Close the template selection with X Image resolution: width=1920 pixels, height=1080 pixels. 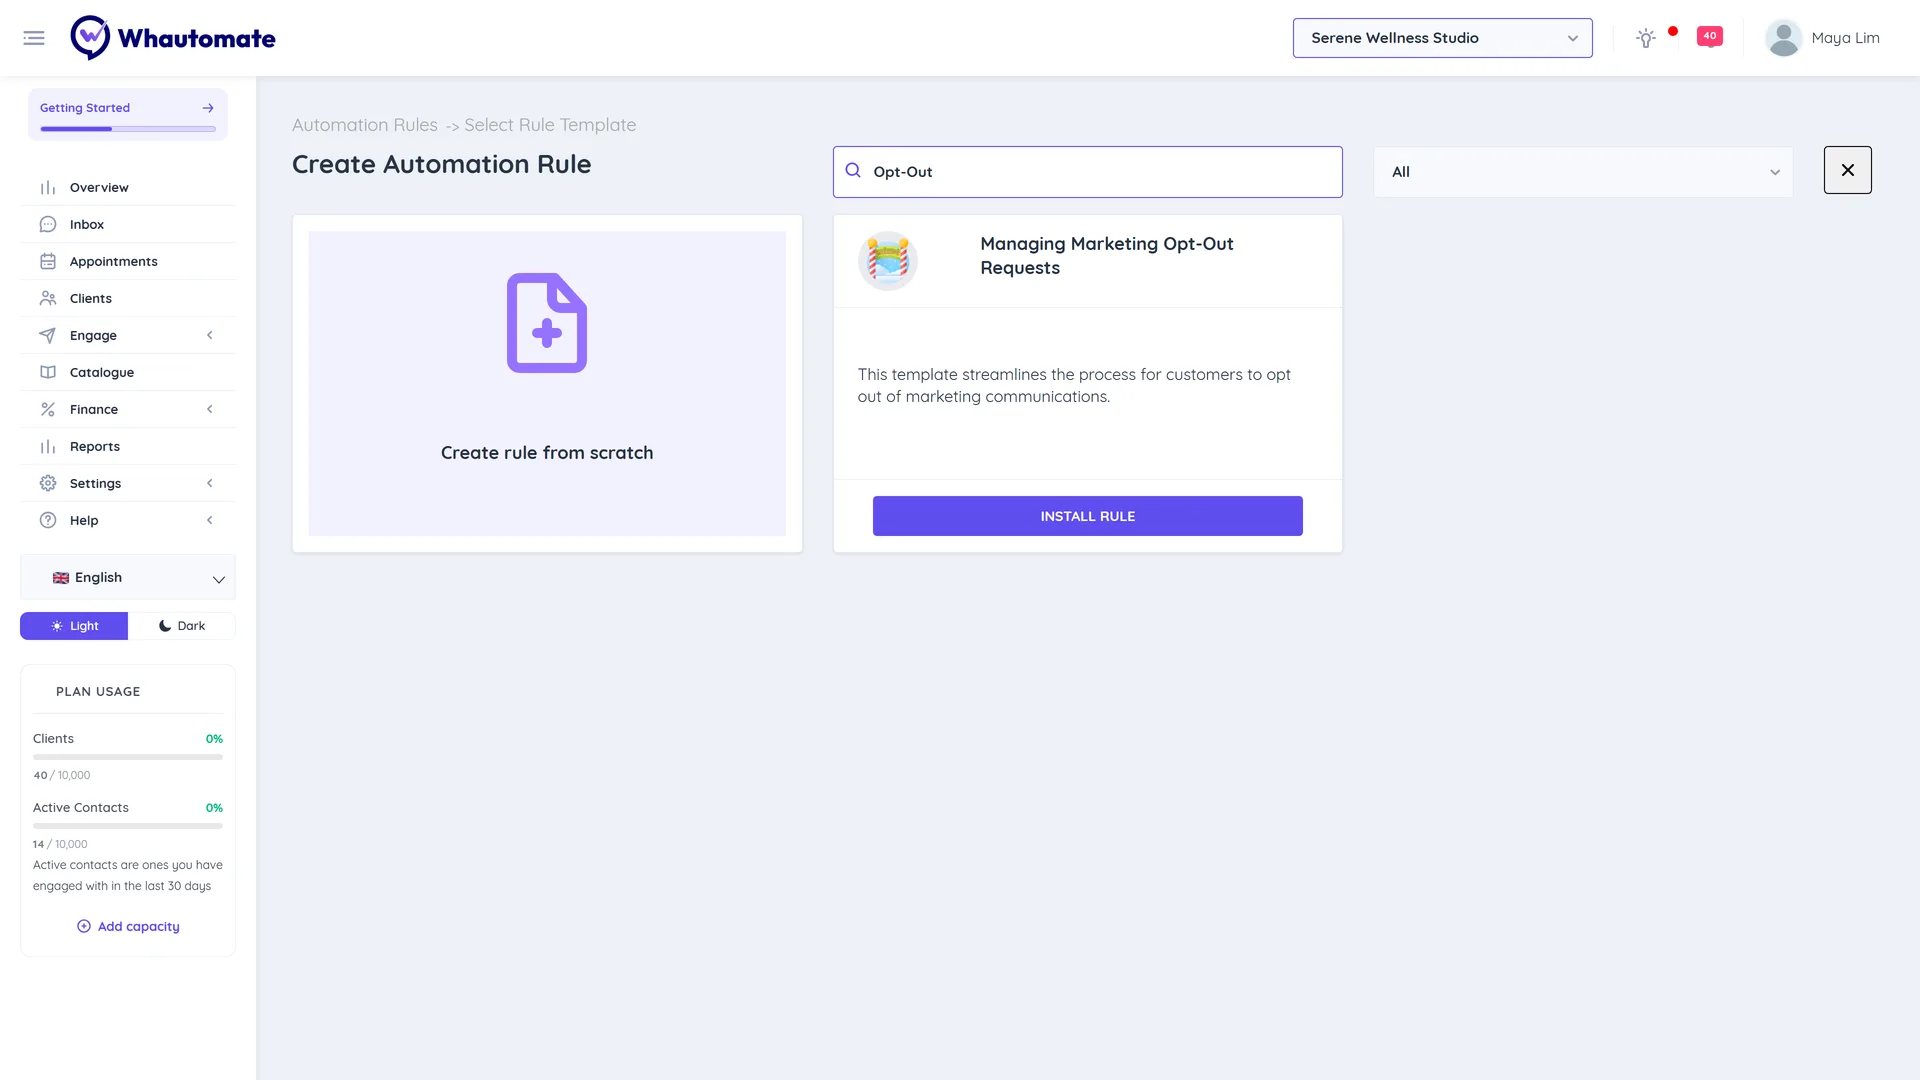tap(1847, 170)
